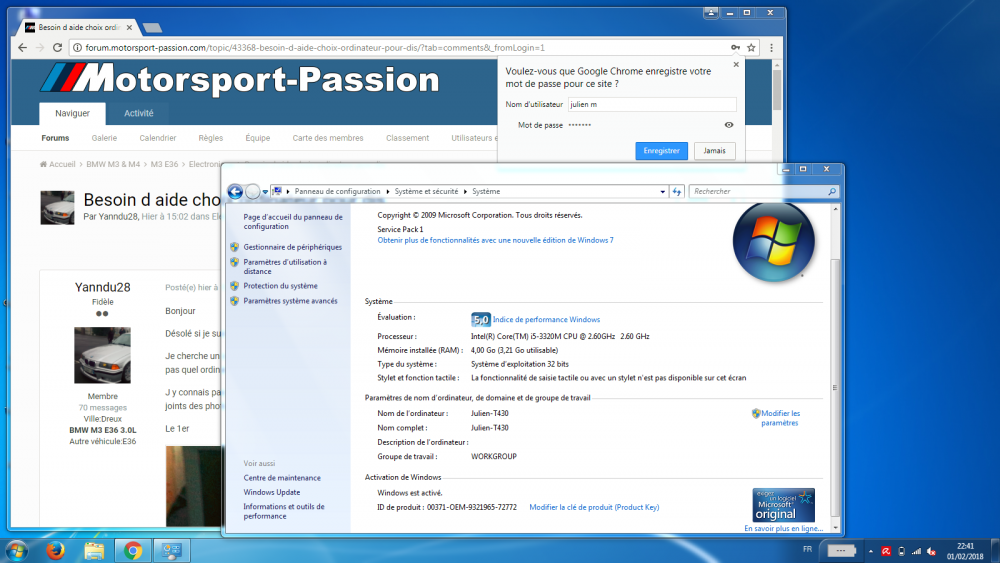Click En savoir plus en ligne link

point(784,529)
